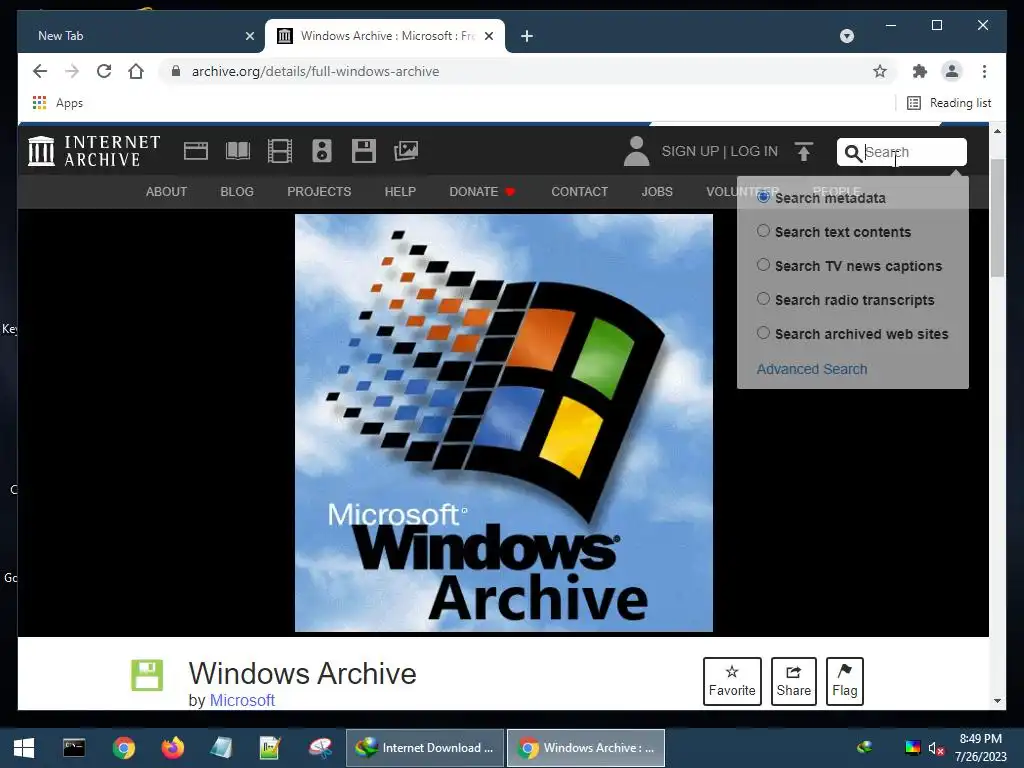Open the Texts book icon
1024x768 pixels.
(238, 151)
